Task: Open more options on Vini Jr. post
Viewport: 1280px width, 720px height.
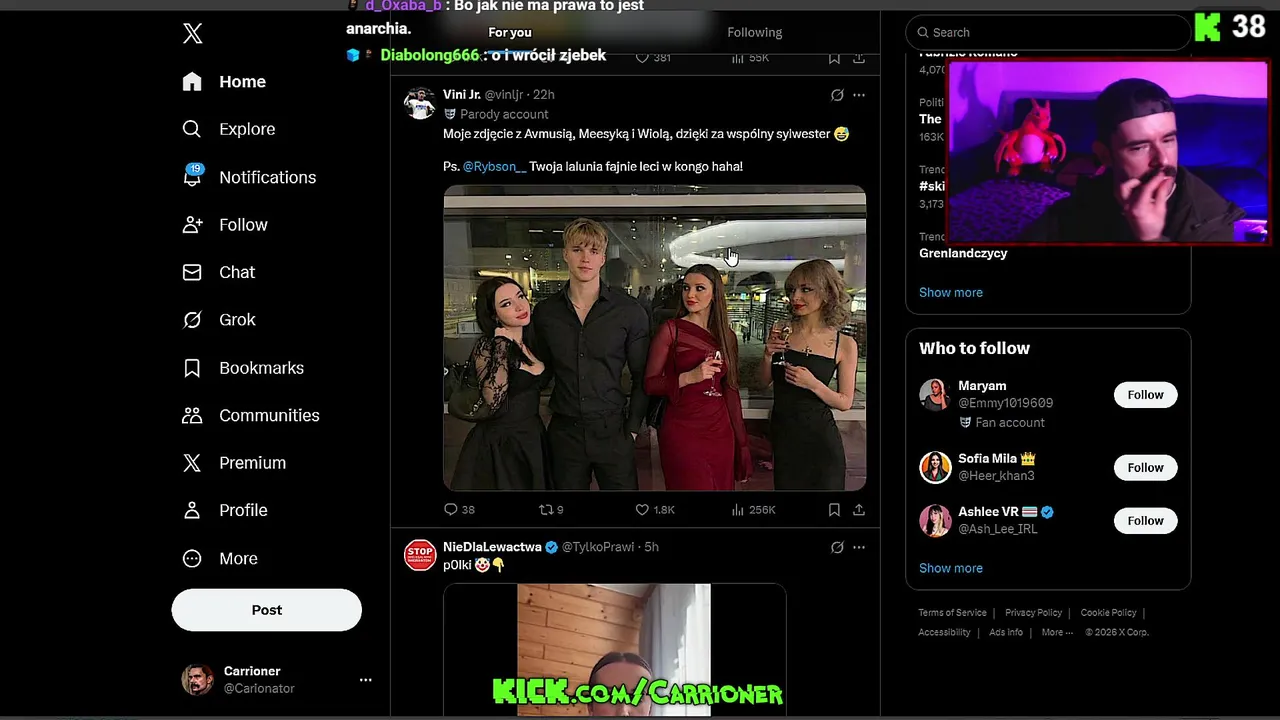Action: pos(859,95)
